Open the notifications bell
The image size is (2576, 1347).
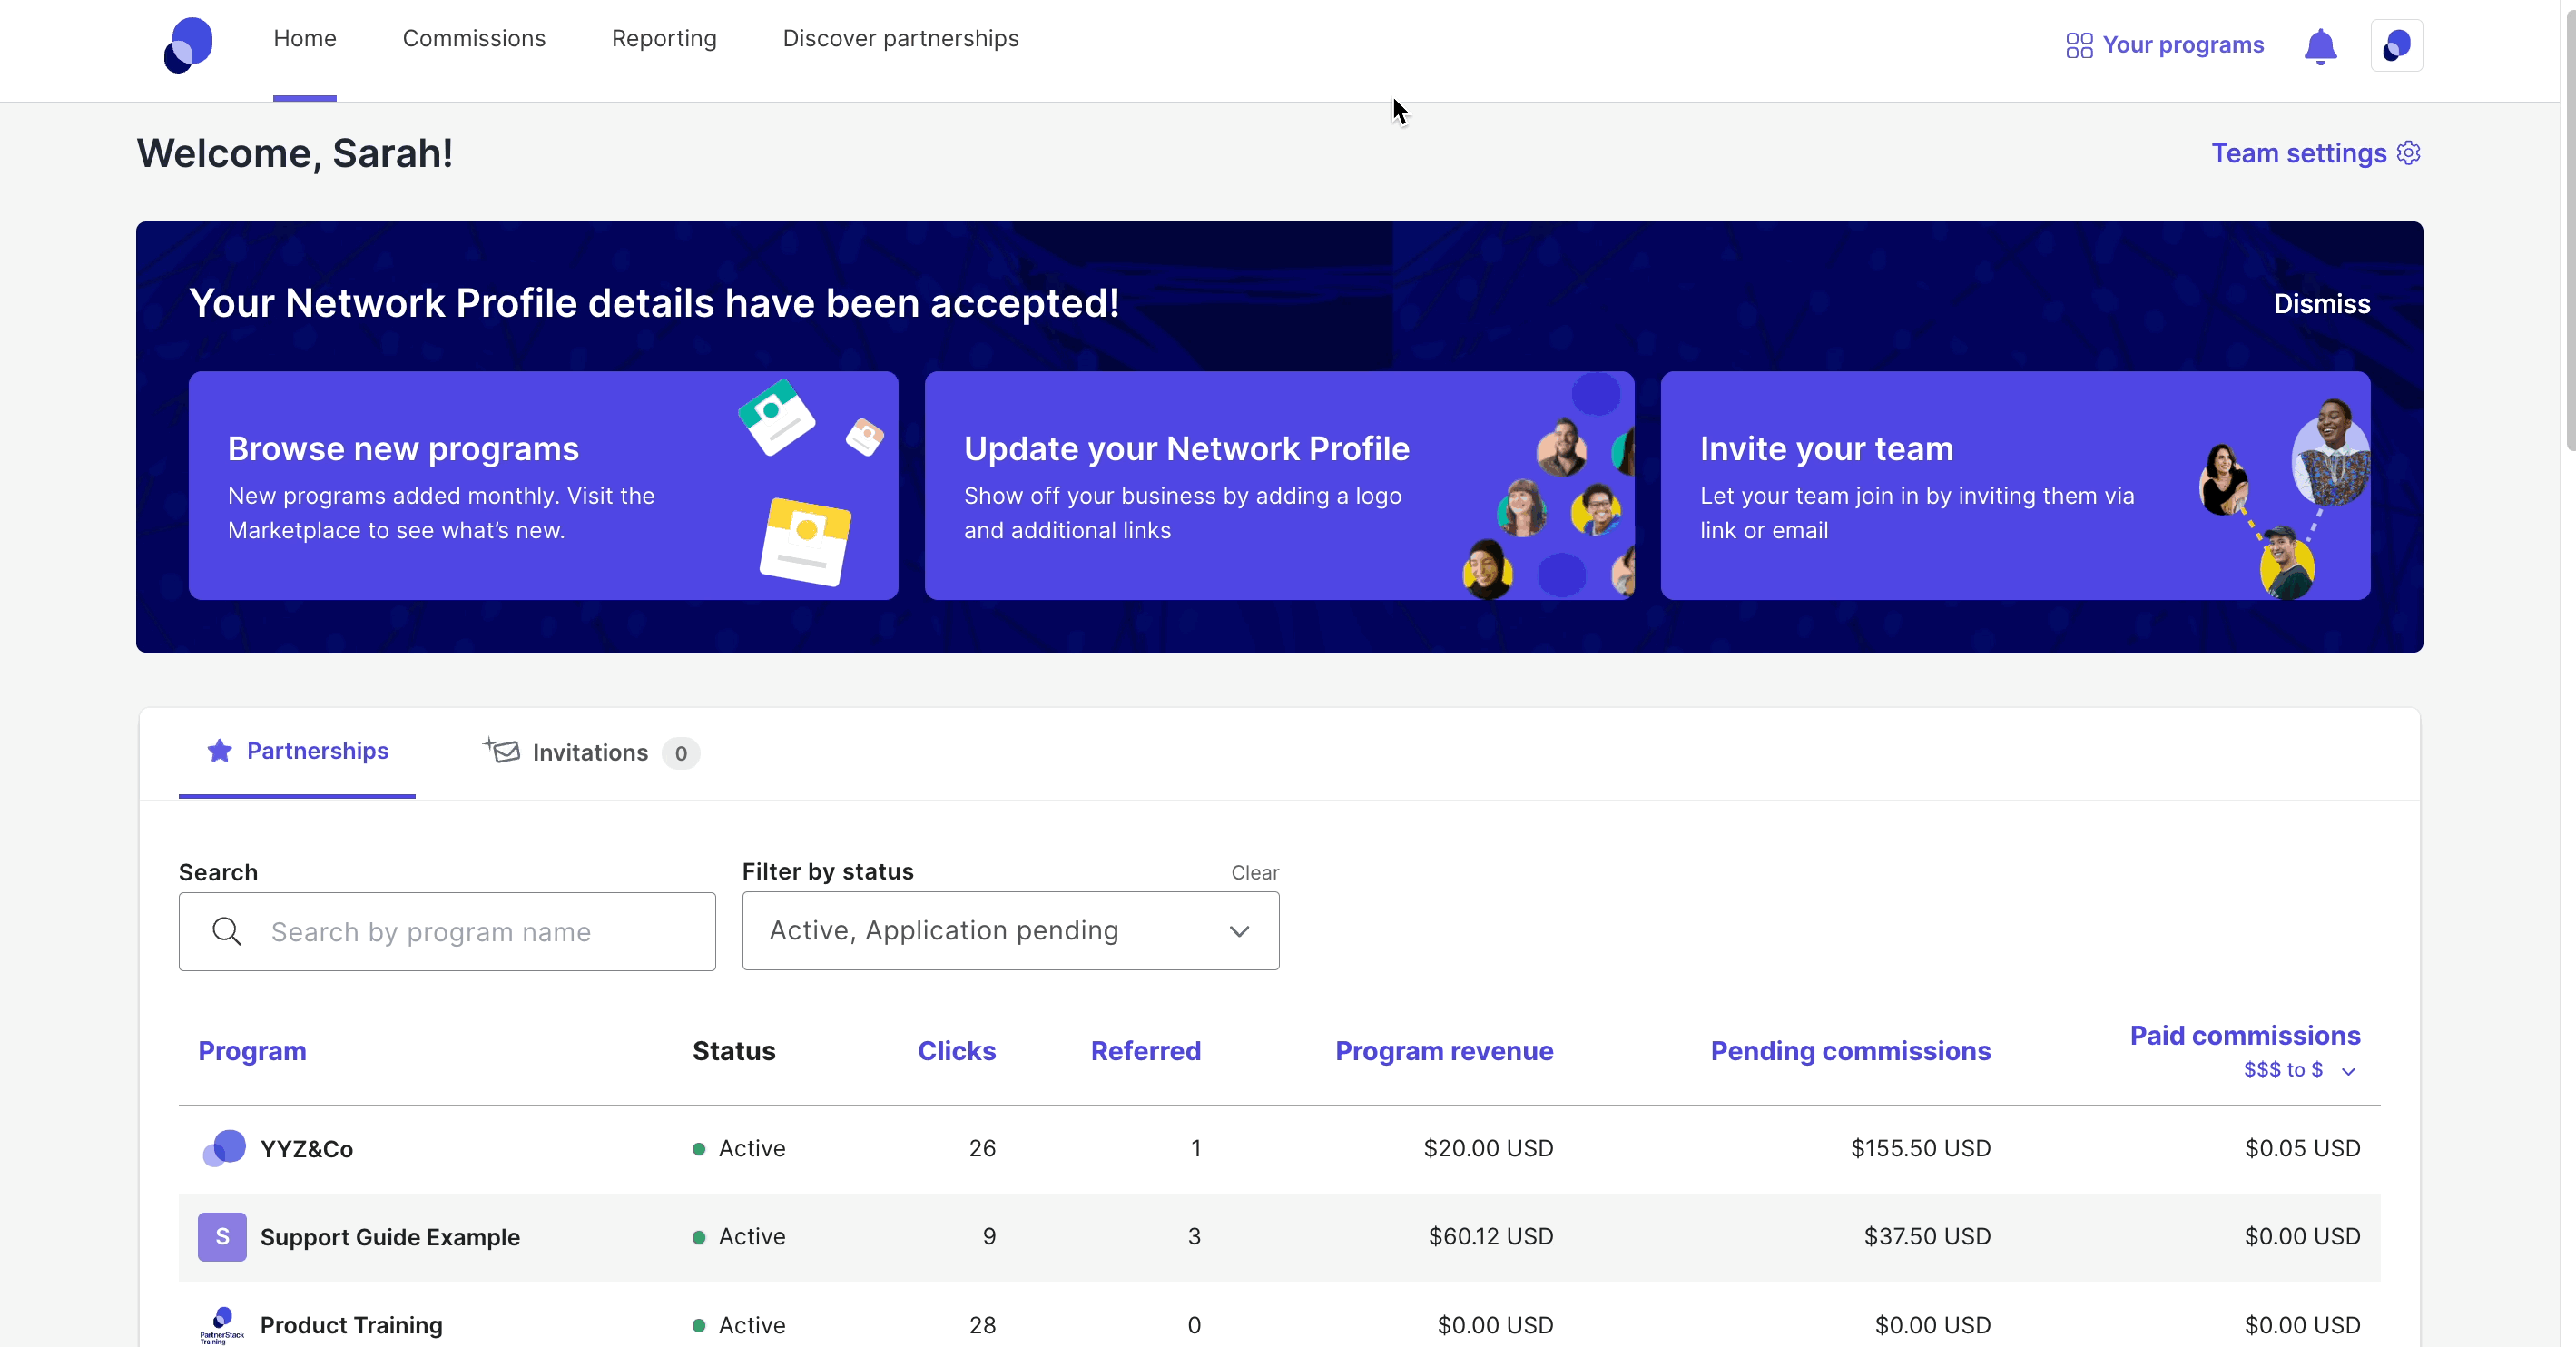coord(2320,46)
